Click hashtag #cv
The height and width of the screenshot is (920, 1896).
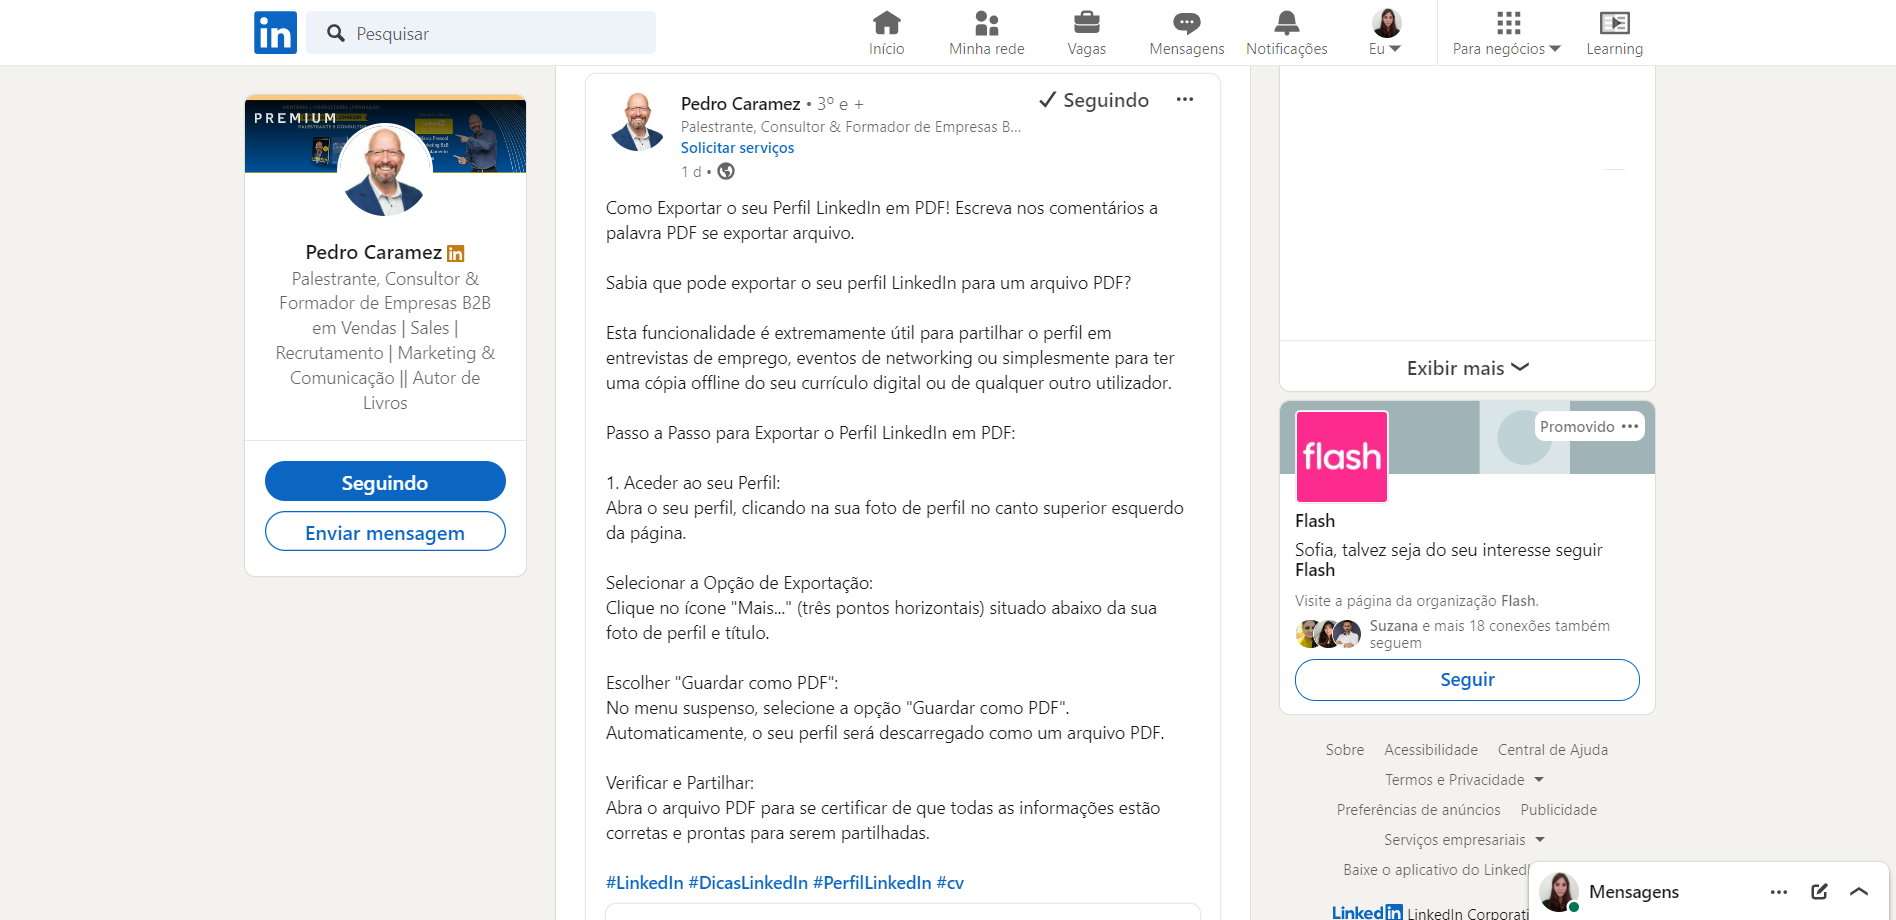[x=950, y=883]
